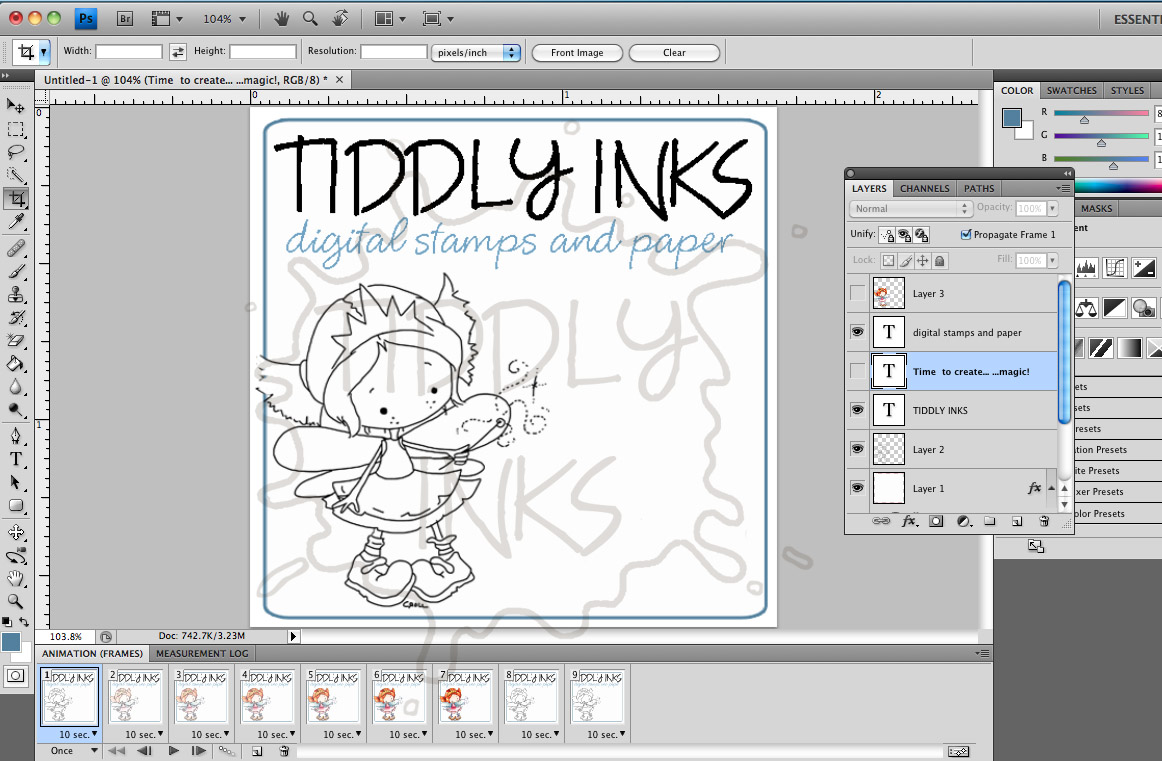Open status bar info arrow
1162x761 pixels.
coord(293,636)
